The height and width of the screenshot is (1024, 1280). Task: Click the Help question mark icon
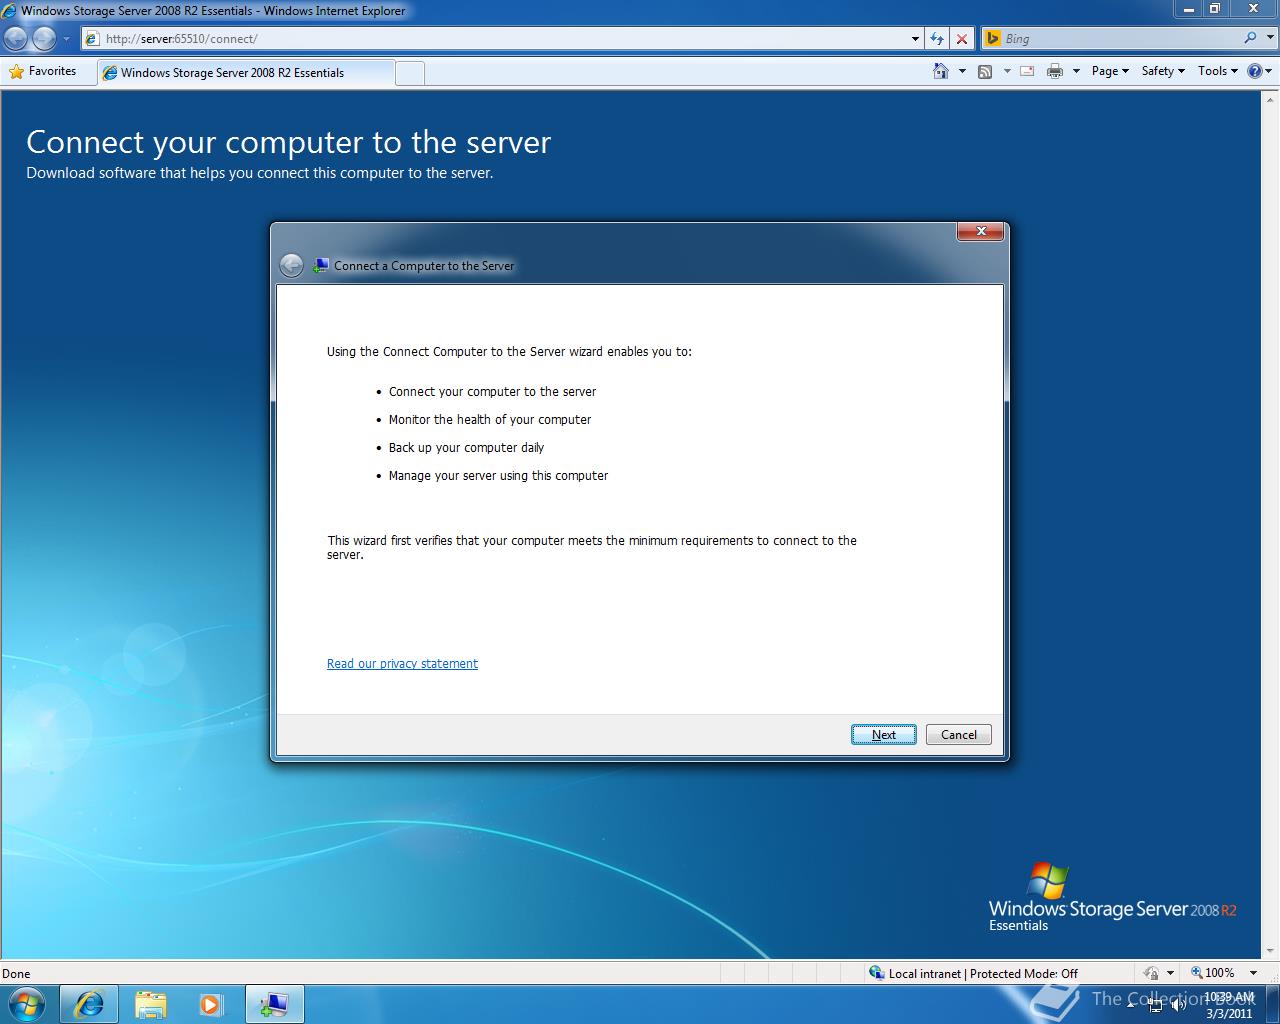point(1255,71)
